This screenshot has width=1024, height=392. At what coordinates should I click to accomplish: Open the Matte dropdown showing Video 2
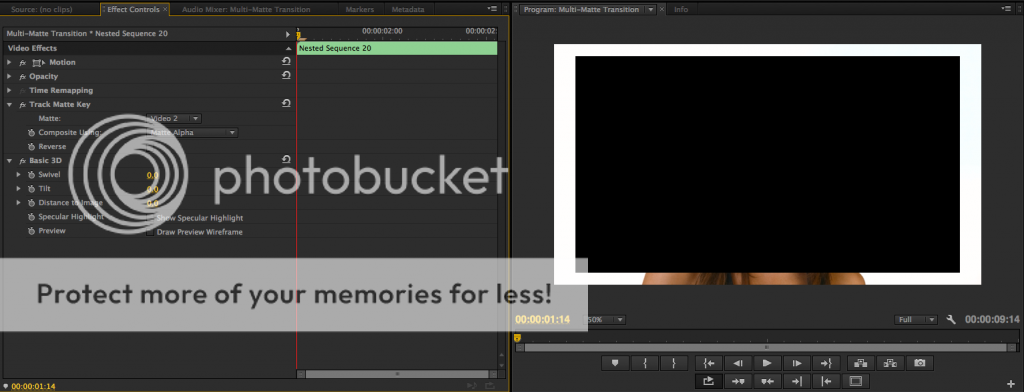[x=174, y=118]
